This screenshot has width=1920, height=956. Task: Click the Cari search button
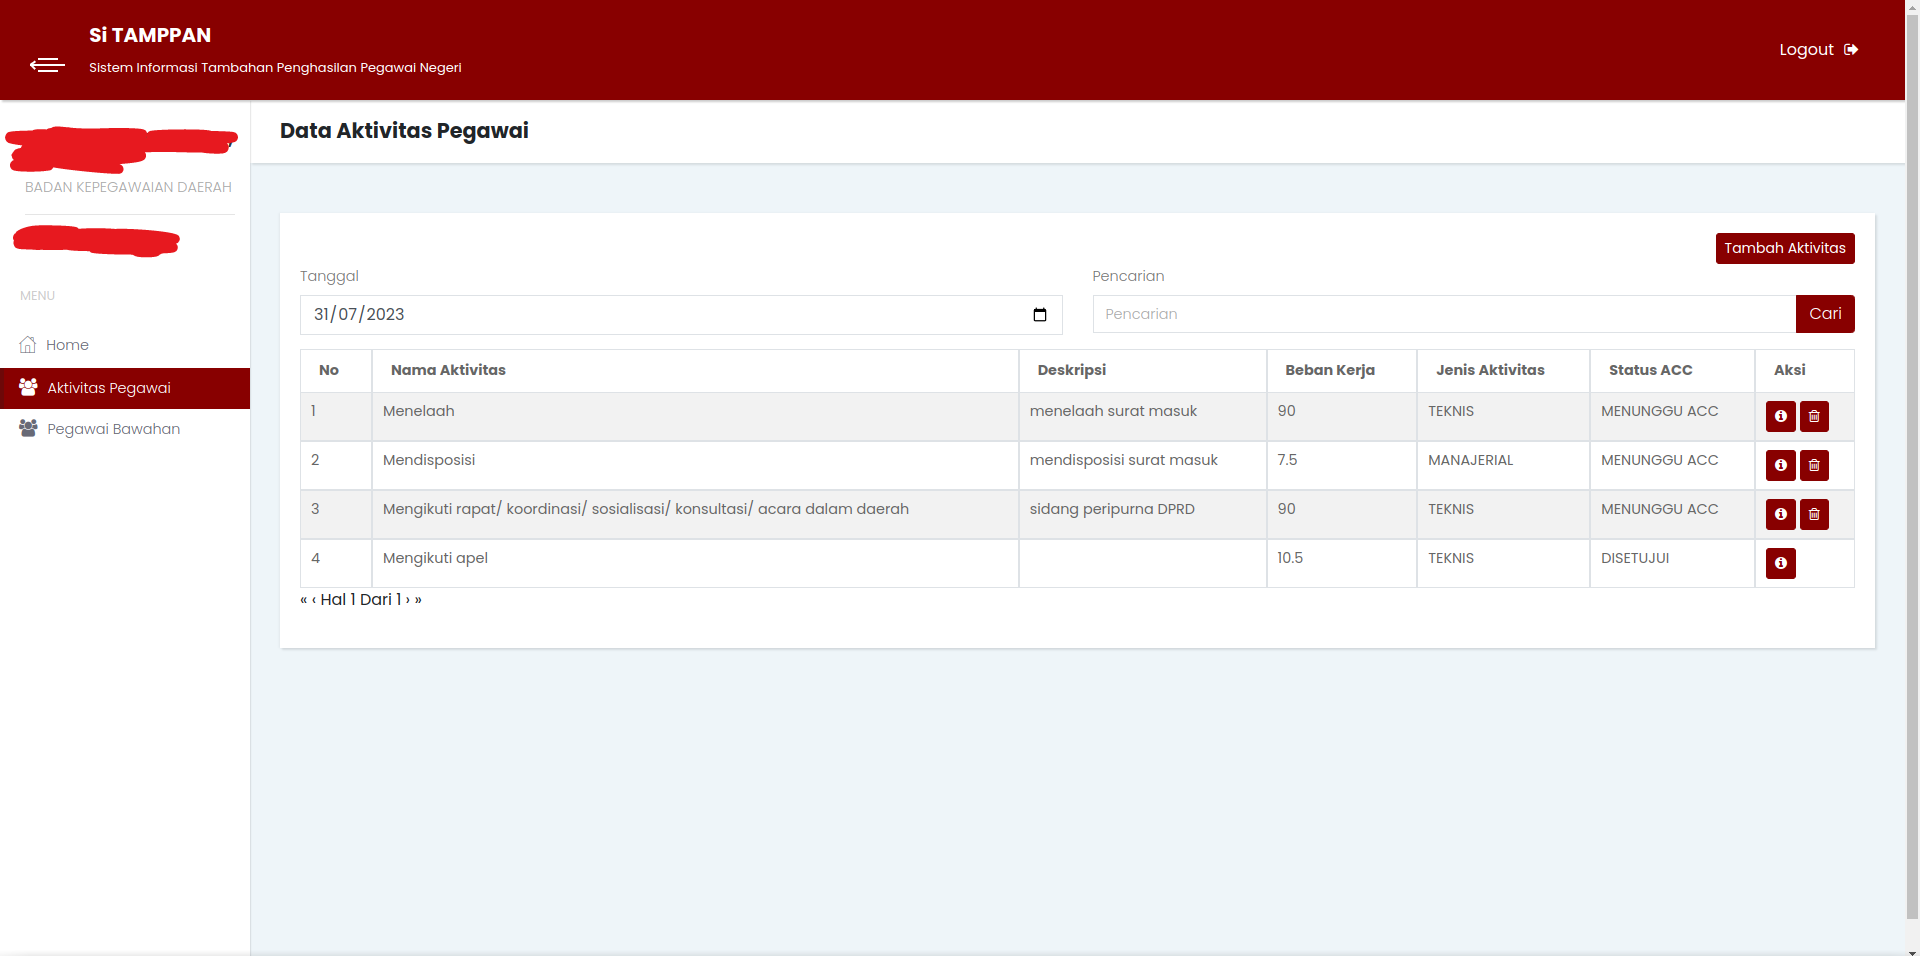(x=1825, y=314)
